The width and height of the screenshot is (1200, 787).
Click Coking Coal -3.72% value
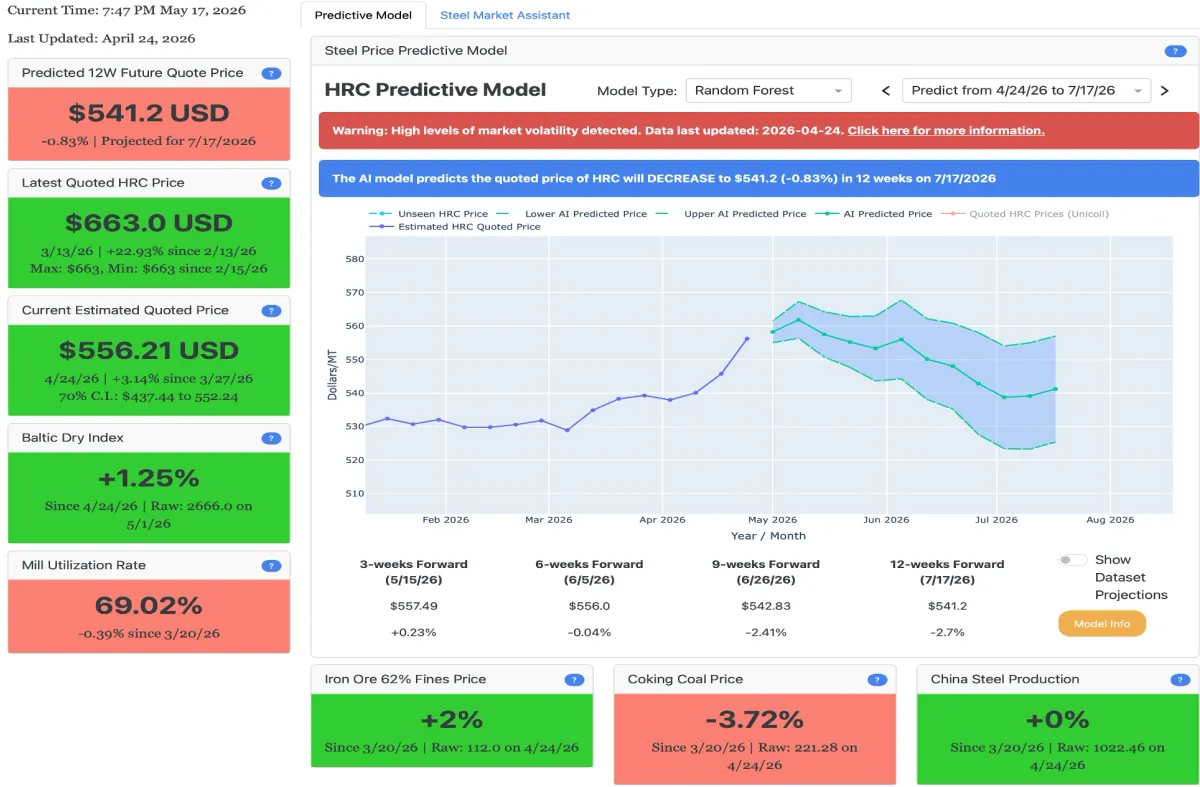pyautogui.click(x=755, y=720)
